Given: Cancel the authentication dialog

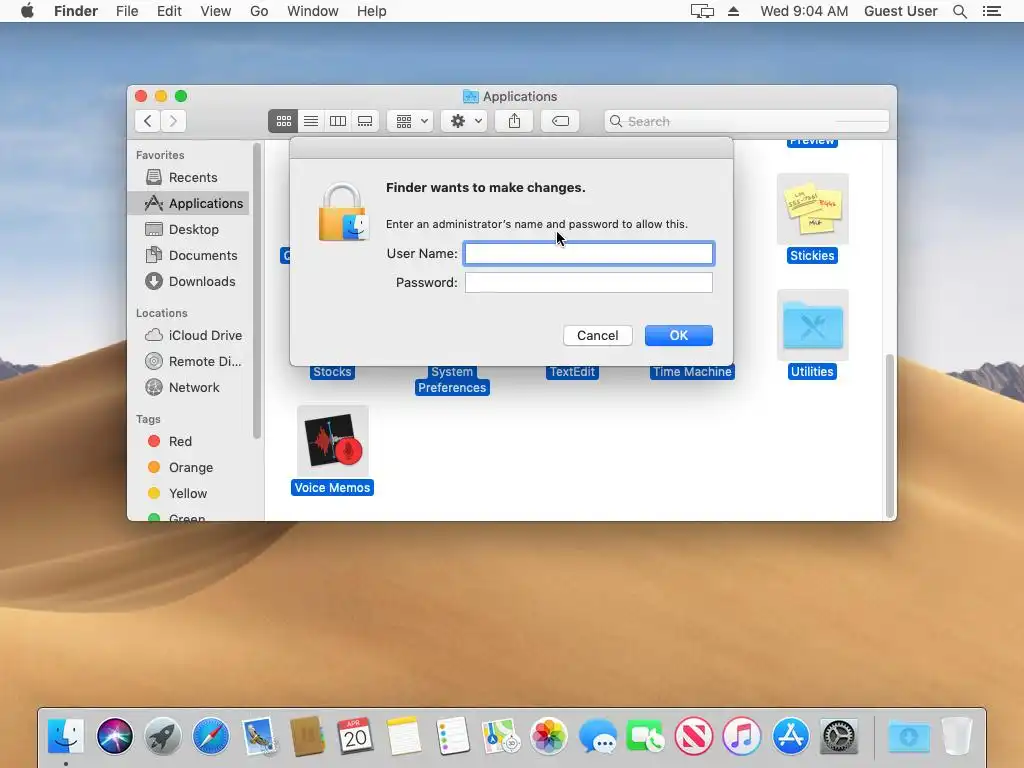Looking at the screenshot, I should tap(598, 335).
